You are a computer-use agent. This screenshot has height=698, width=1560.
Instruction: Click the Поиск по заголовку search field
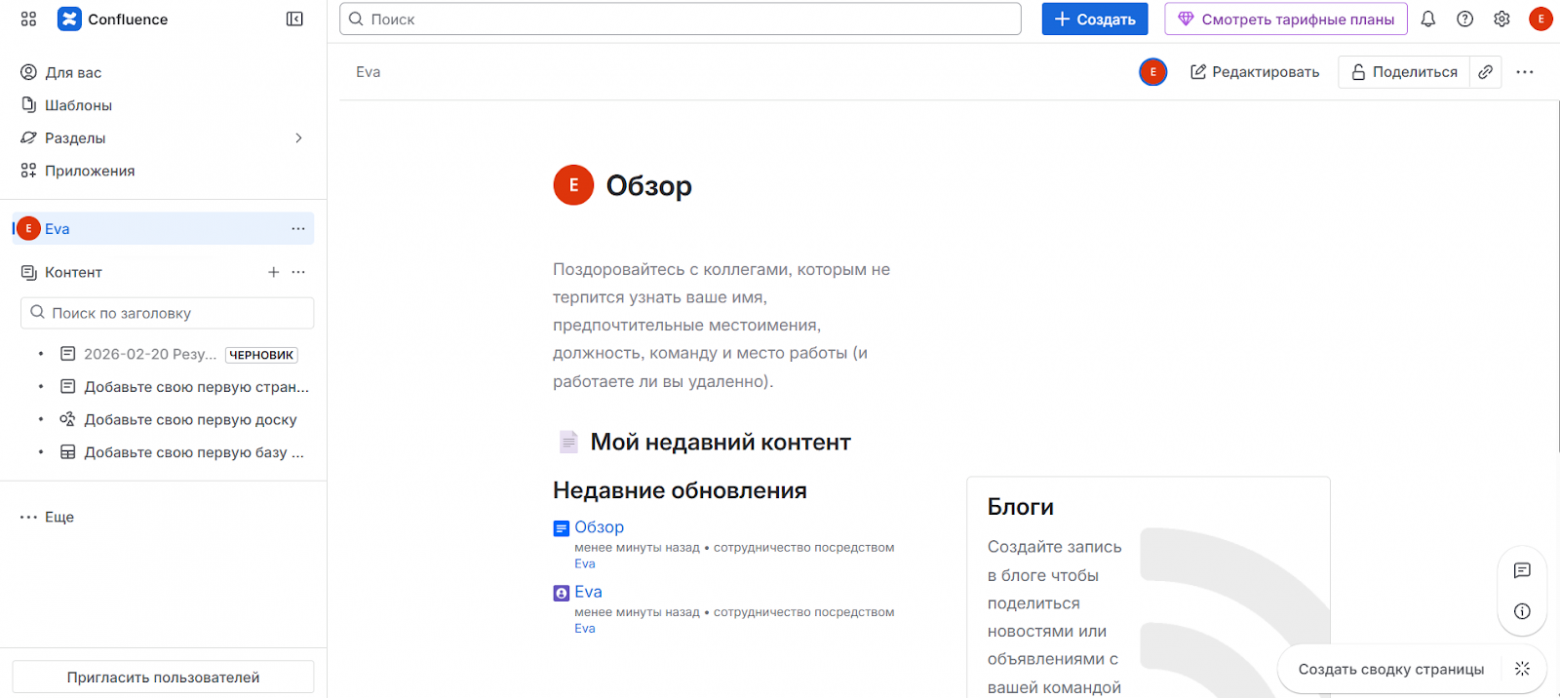pos(166,313)
